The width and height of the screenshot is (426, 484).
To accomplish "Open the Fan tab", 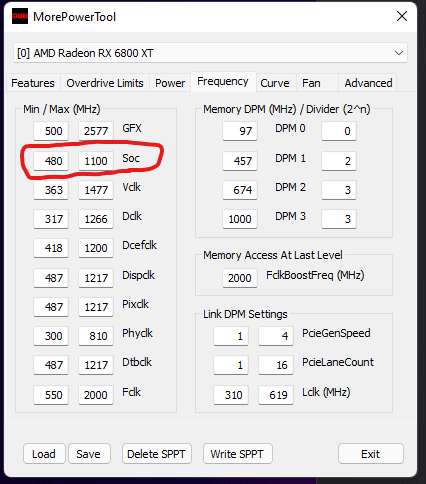I will coord(311,83).
